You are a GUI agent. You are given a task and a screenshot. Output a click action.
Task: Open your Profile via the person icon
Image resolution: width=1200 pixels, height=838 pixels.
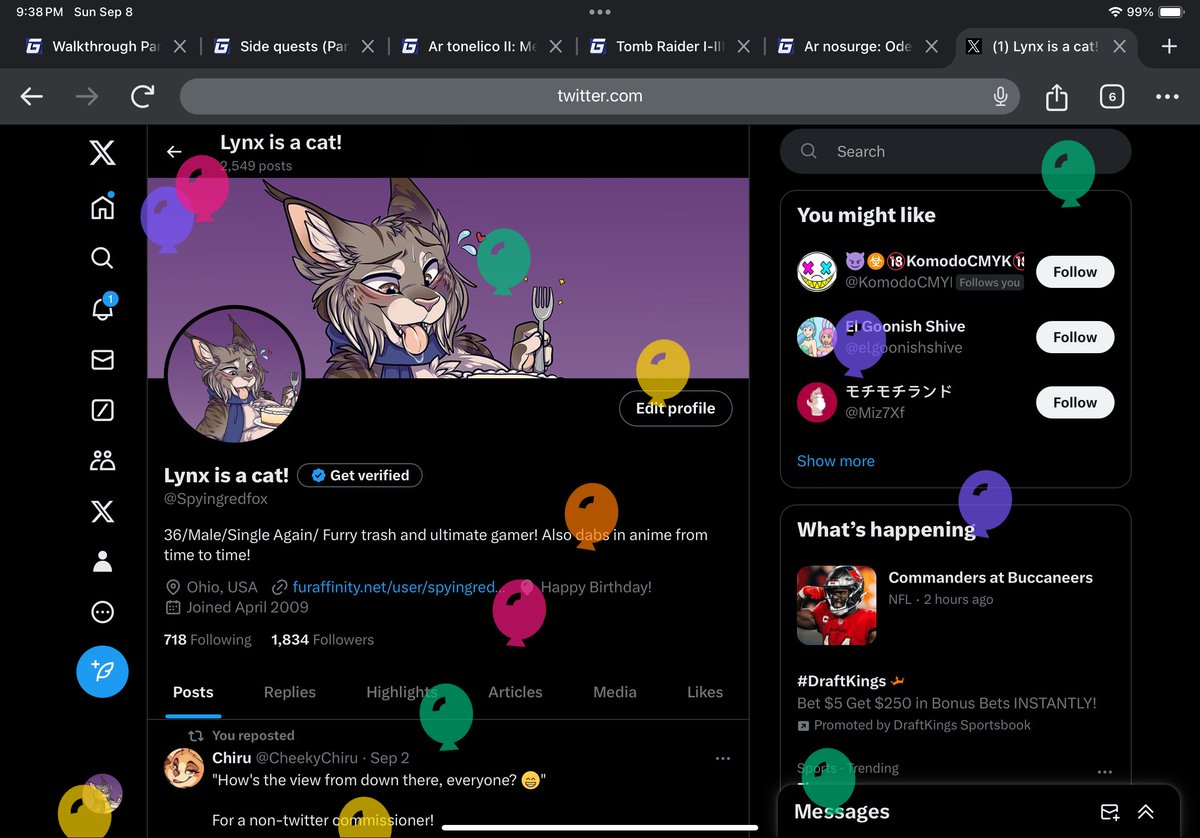[102, 561]
